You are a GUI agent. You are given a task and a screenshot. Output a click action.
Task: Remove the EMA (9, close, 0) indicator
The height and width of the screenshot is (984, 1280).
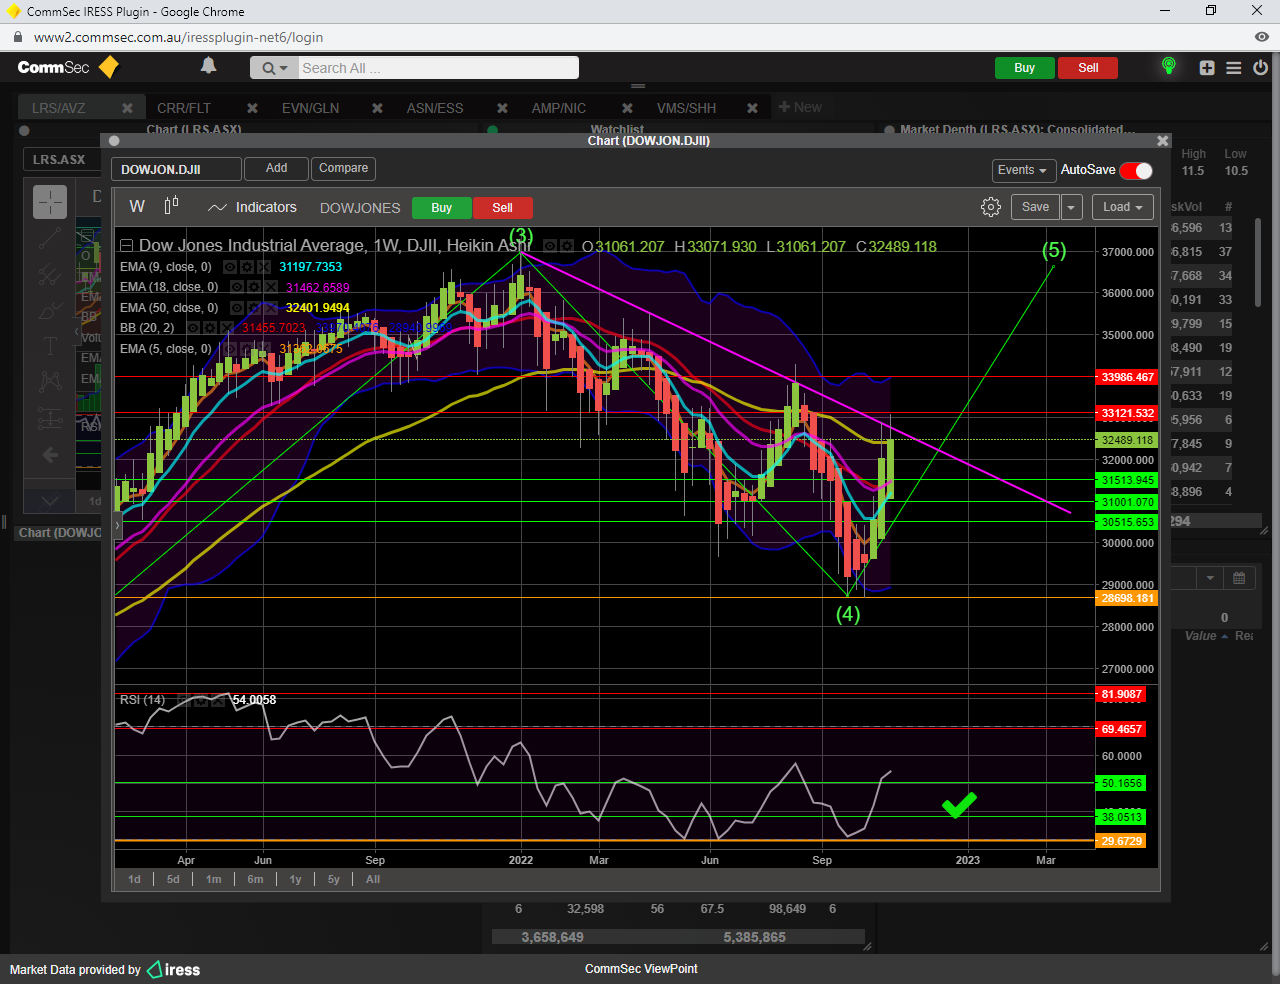coord(264,267)
